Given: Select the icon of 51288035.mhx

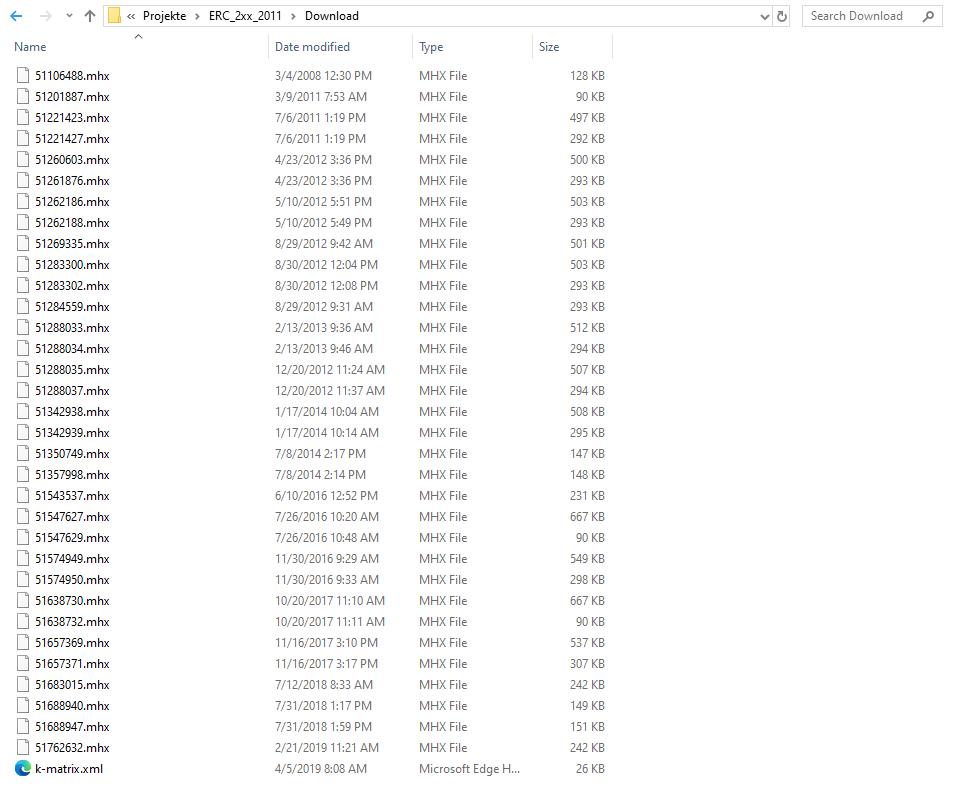Looking at the screenshot, I should (x=23, y=369).
